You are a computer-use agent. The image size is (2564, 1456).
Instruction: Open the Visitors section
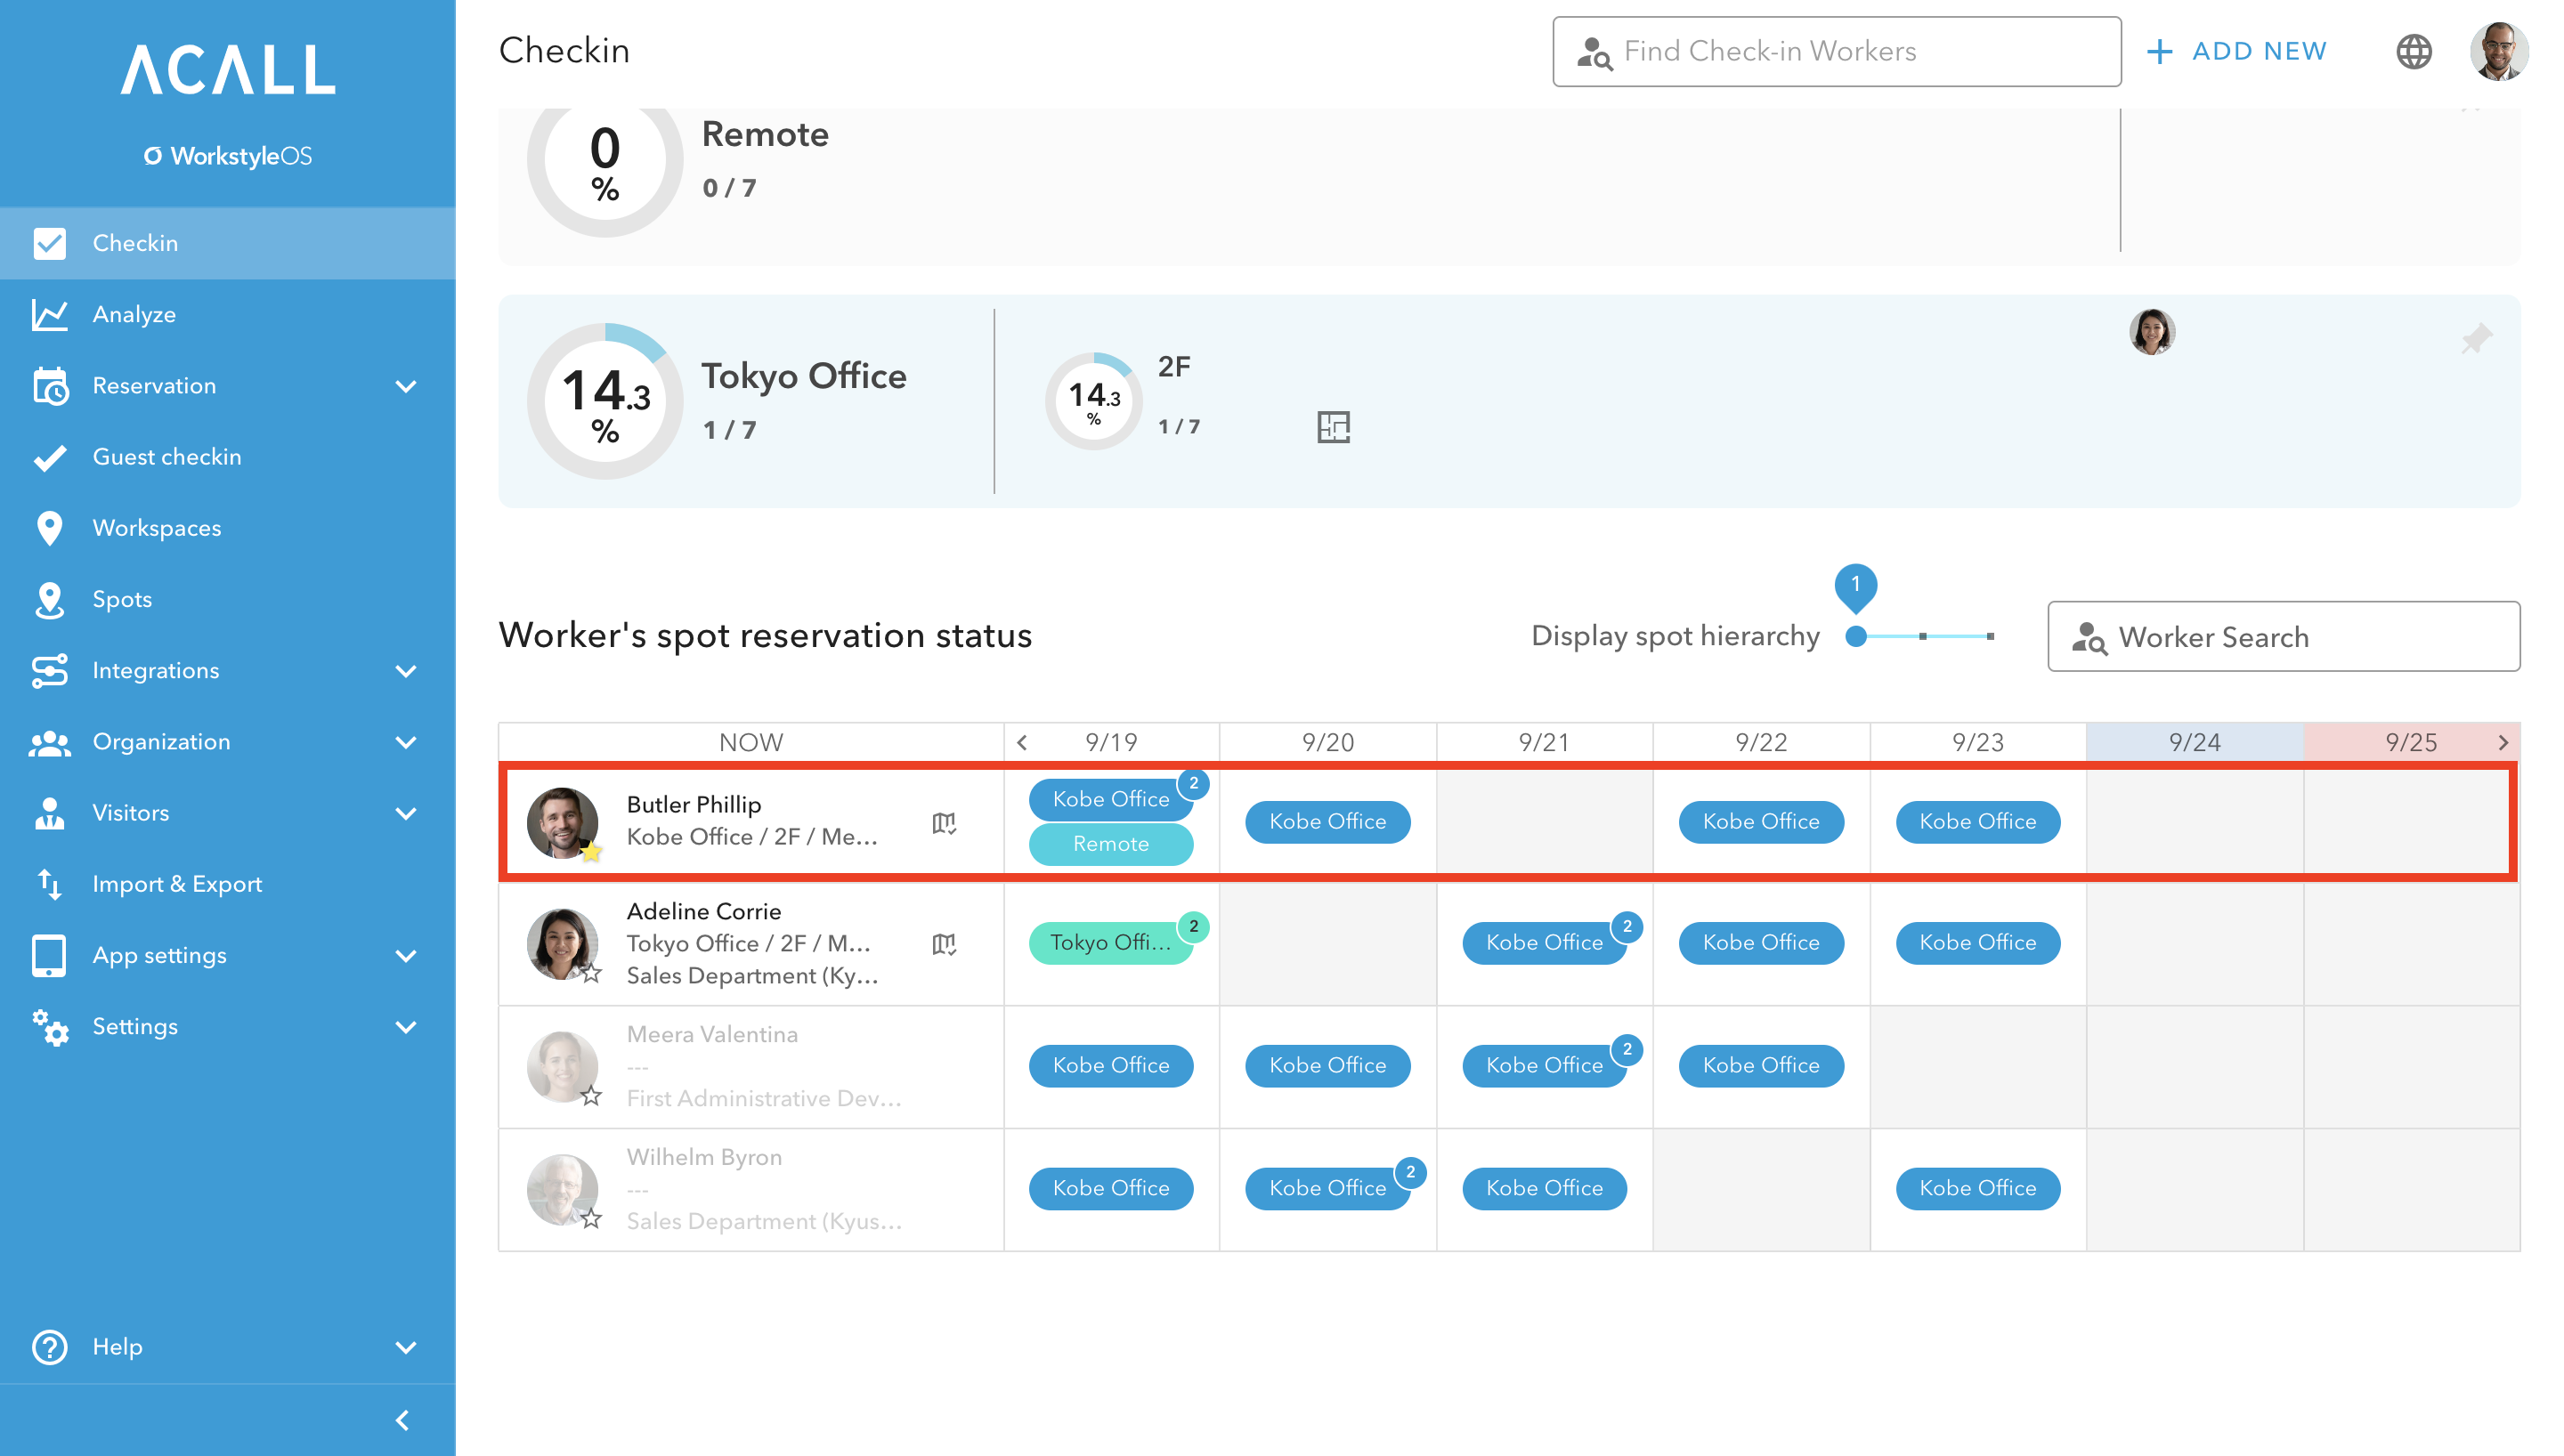(130, 812)
